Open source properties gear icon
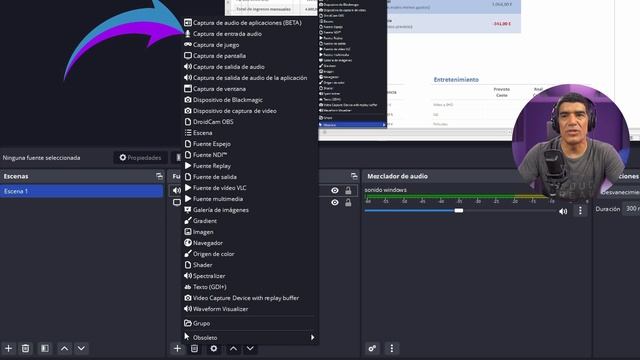This screenshot has width=640, height=360. coord(213,348)
